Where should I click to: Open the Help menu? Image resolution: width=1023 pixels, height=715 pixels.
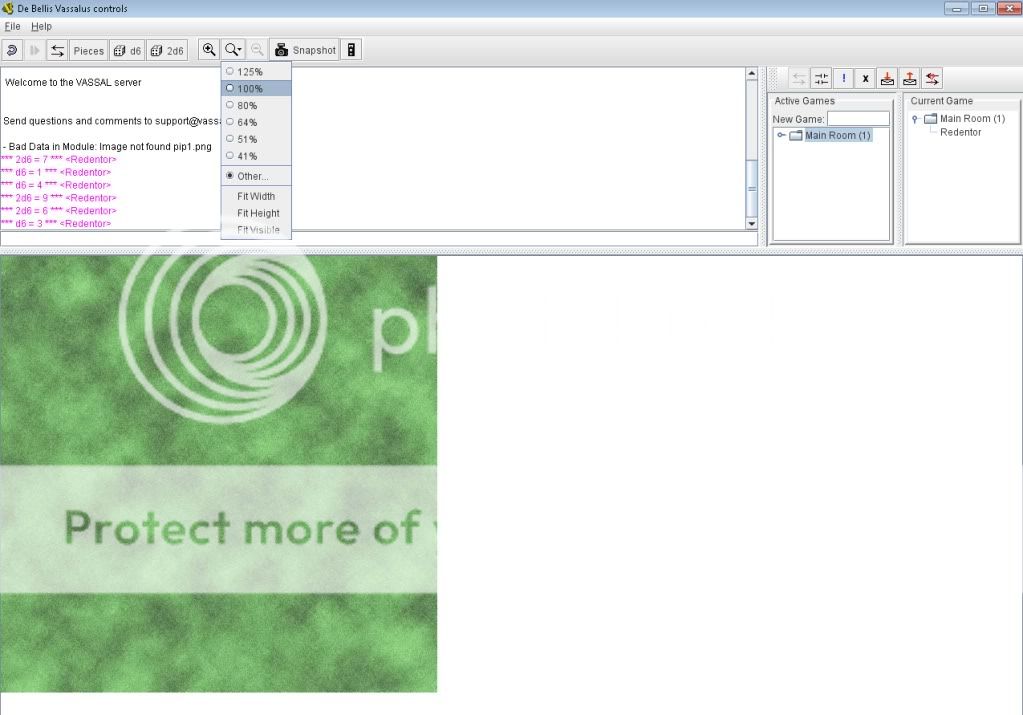tap(41, 27)
